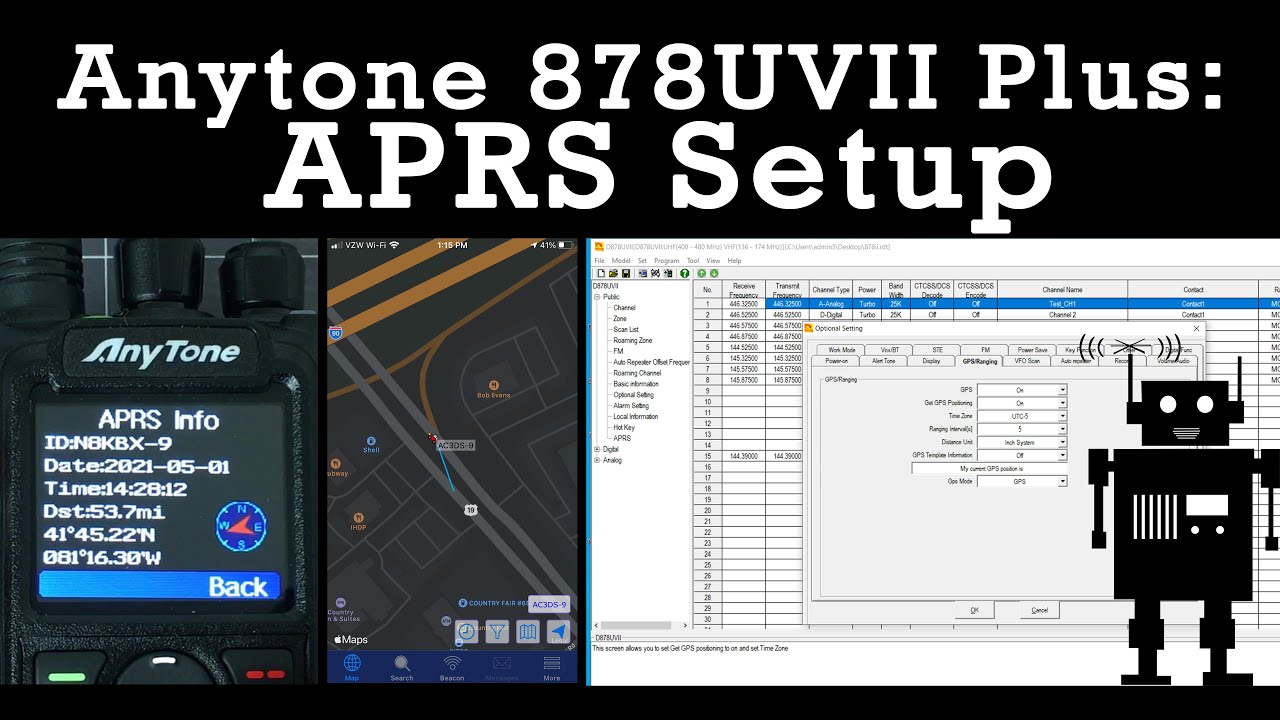Switch to the Work Mode tab

click(x=842, y=350)
